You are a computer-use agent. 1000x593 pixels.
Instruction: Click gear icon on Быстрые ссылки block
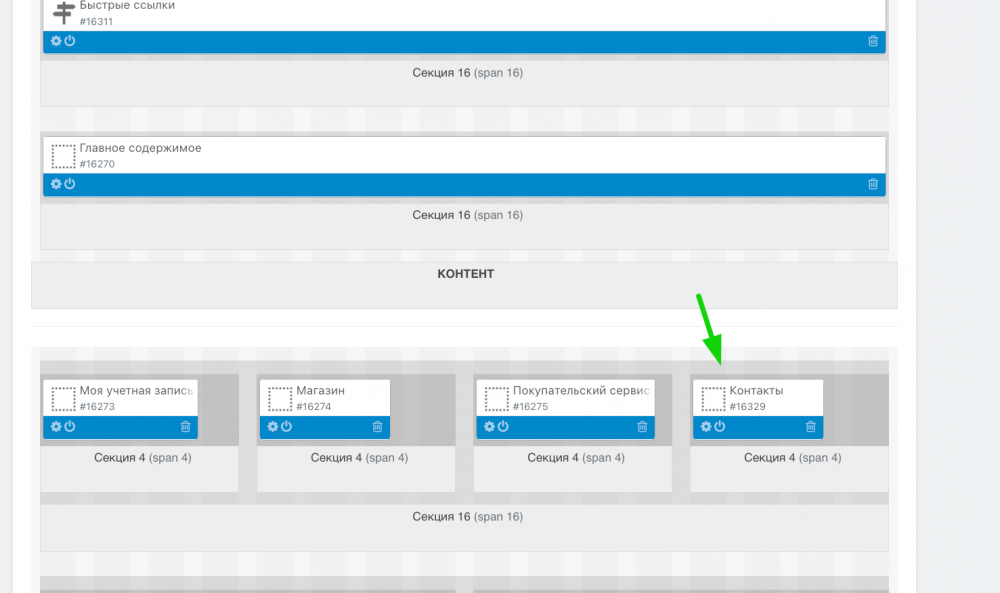point(56,41)
